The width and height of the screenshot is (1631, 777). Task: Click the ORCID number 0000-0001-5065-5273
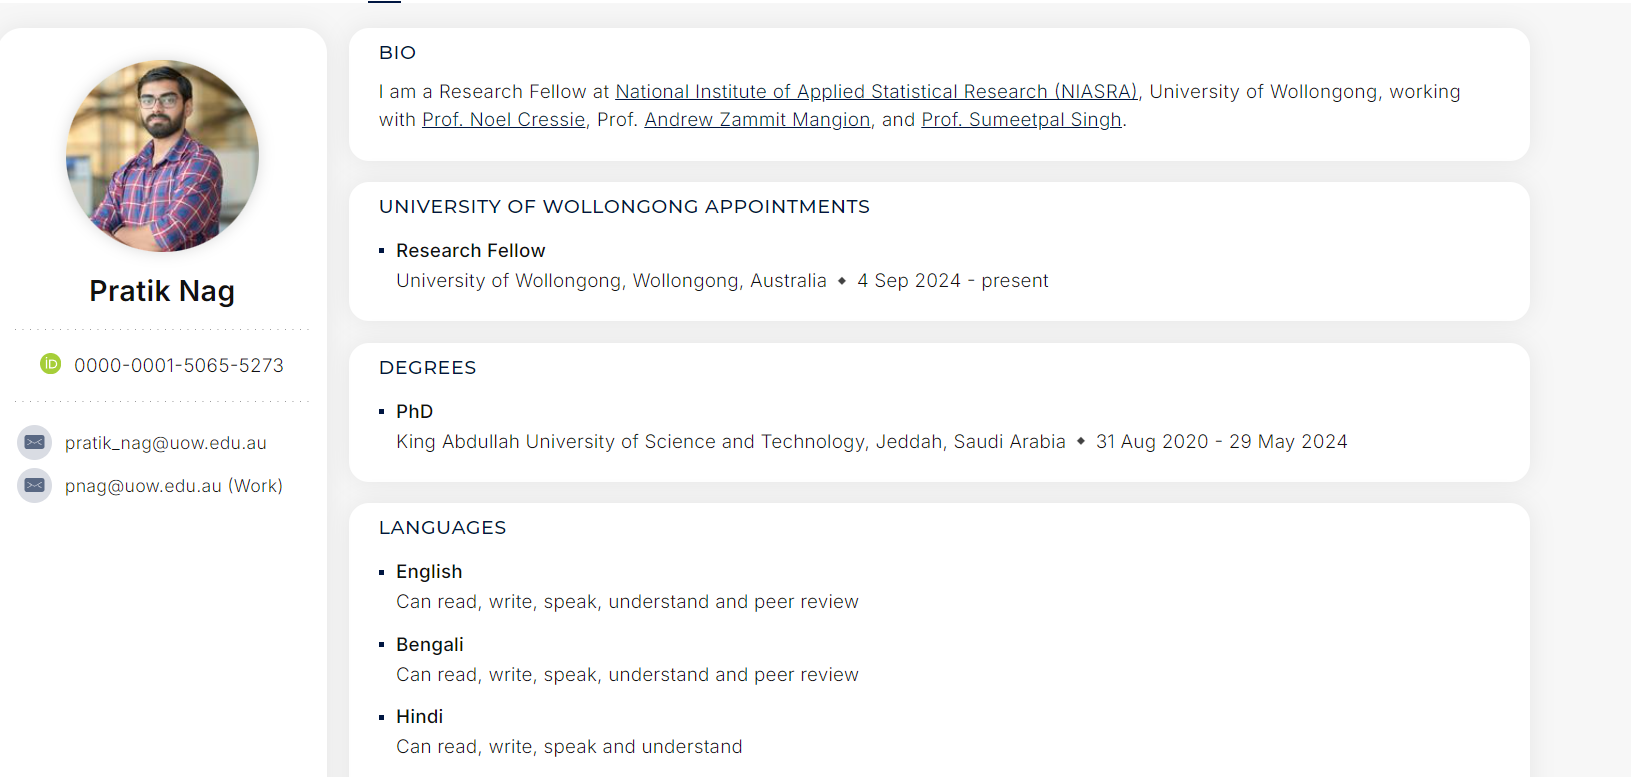tap(179, 365)
